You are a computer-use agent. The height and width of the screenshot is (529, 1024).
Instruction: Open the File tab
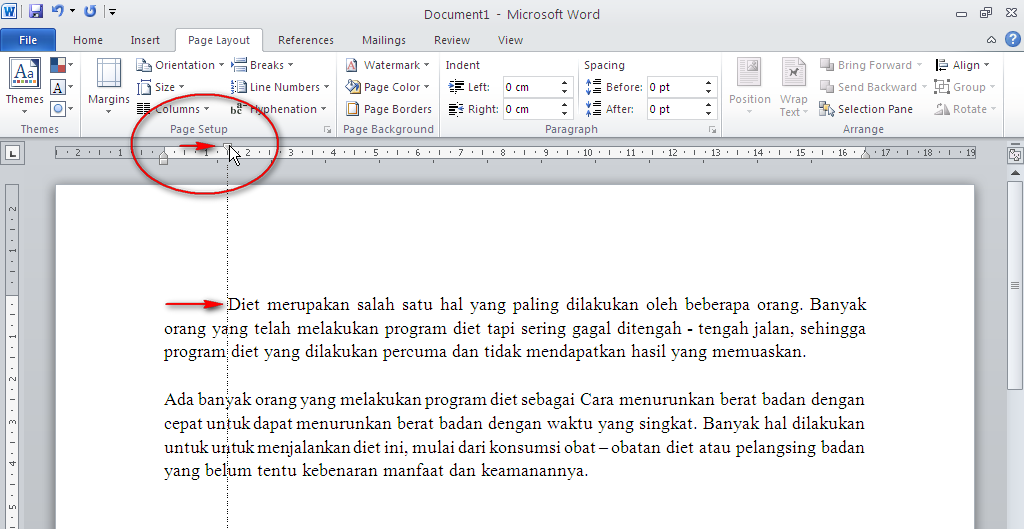point(28,40)
